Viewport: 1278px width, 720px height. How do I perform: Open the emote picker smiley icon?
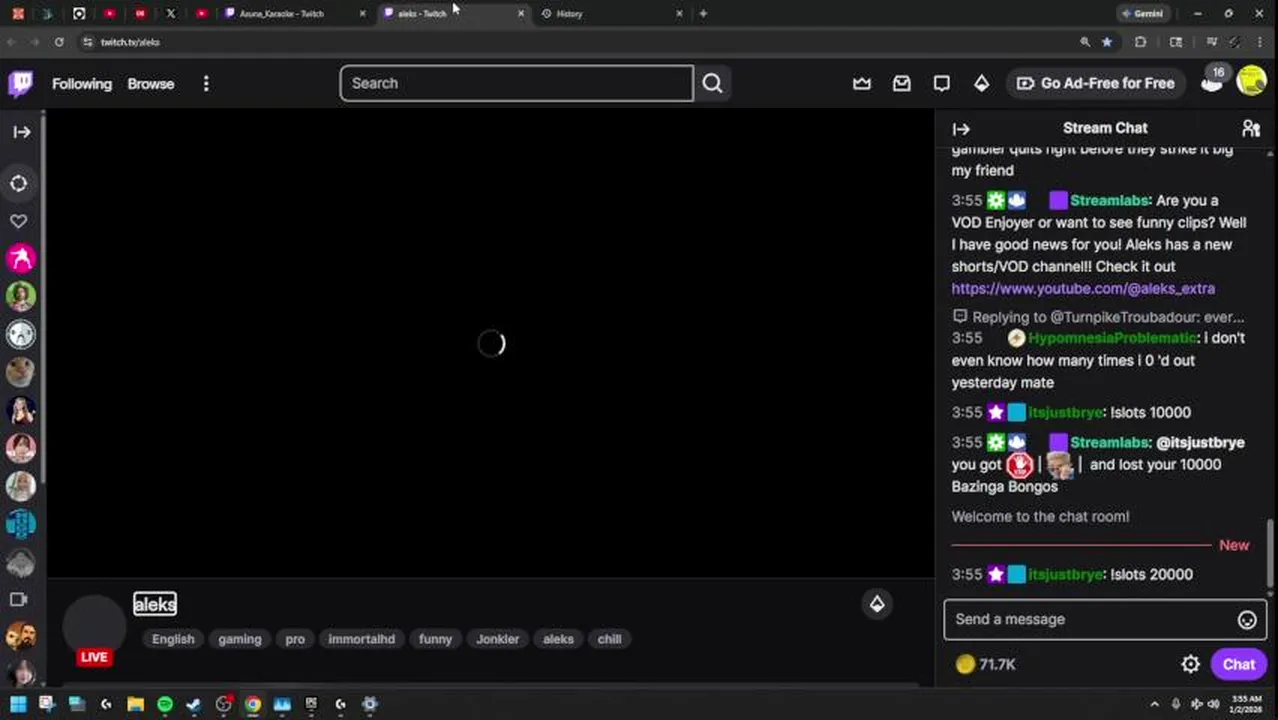(1247, 620)
